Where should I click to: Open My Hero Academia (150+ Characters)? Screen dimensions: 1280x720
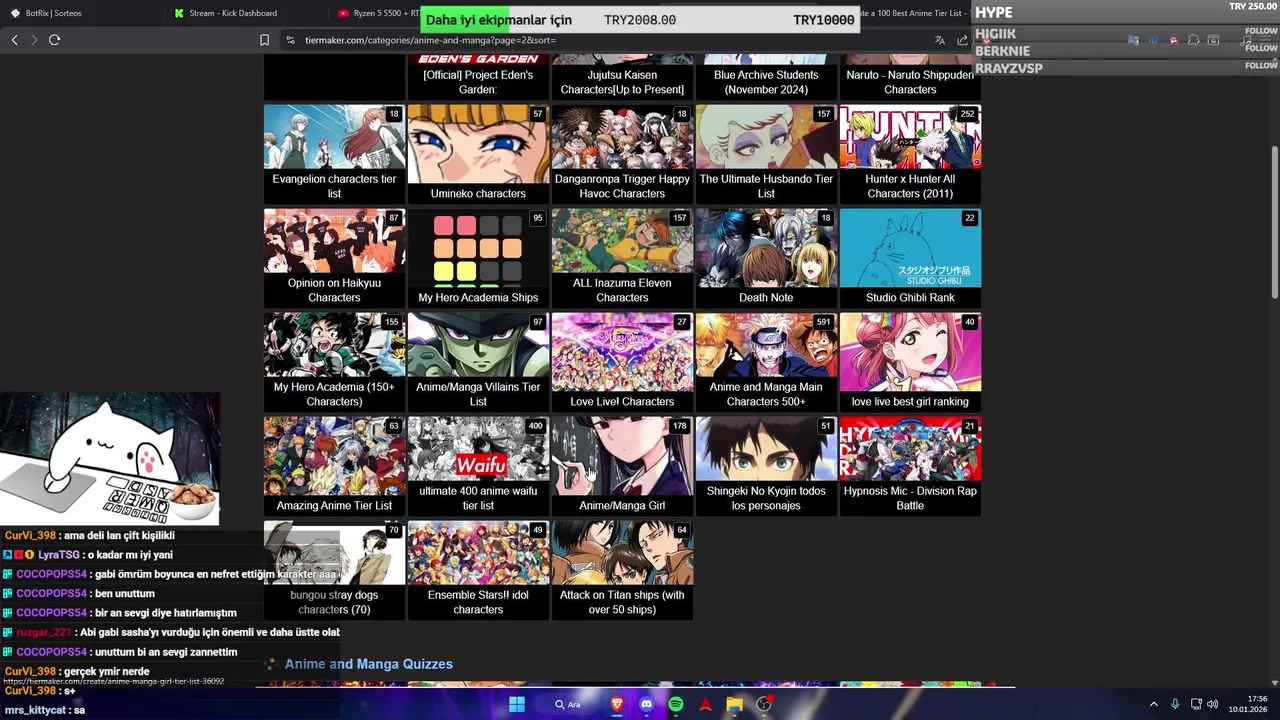pos(334,363)
